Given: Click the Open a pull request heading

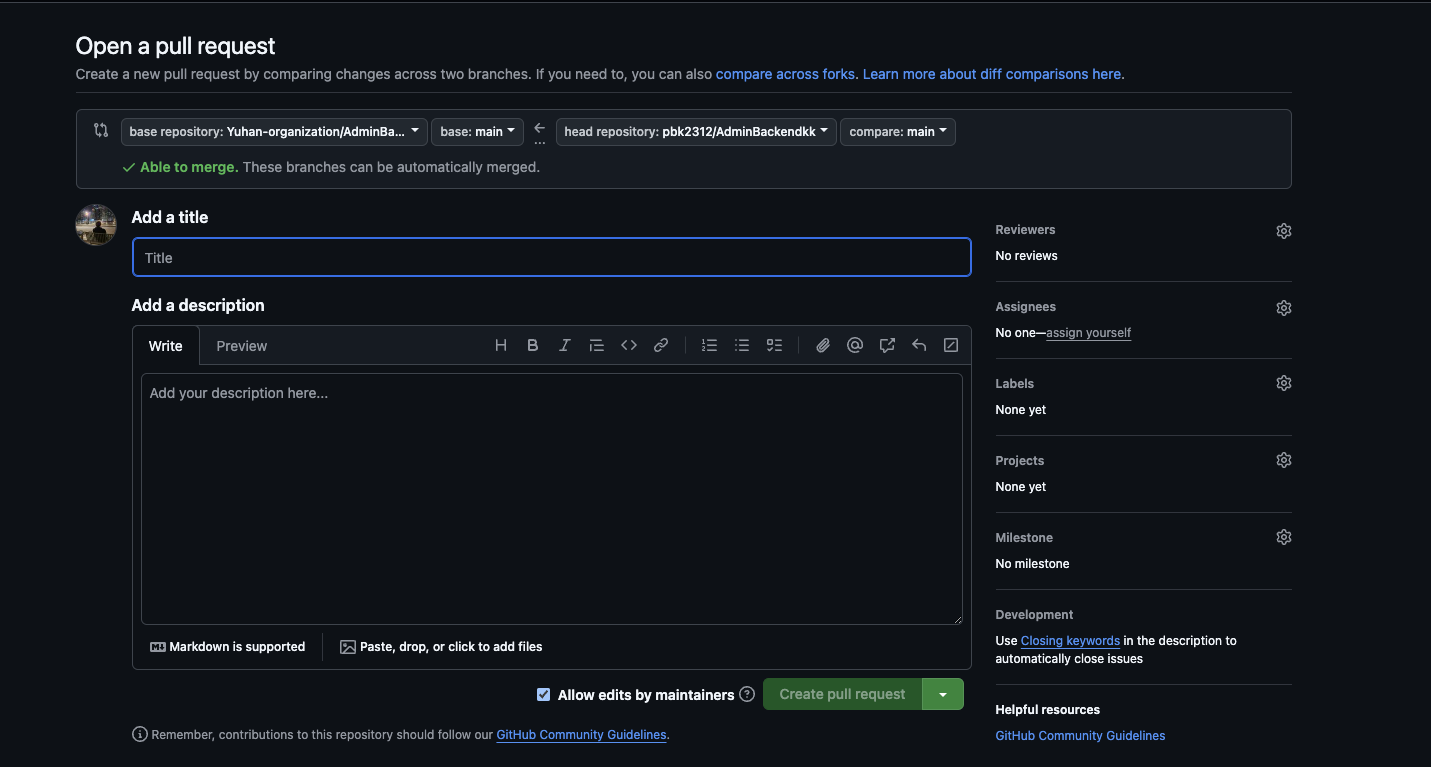Looking at the screenshot, I should click(176, 46).
